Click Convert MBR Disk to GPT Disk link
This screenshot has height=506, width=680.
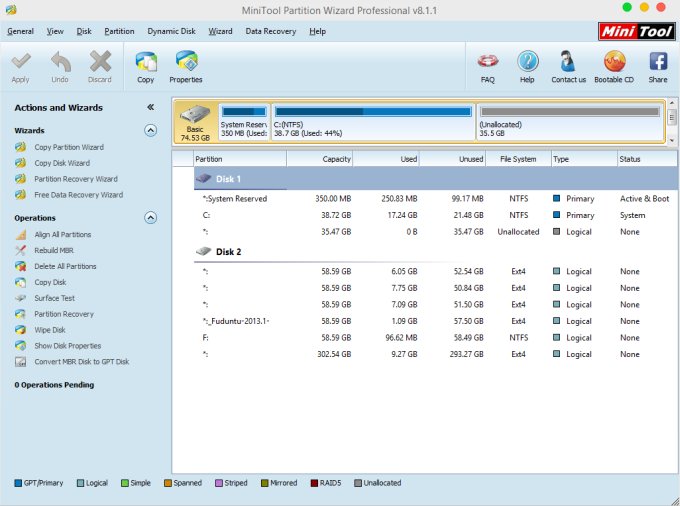82,362
